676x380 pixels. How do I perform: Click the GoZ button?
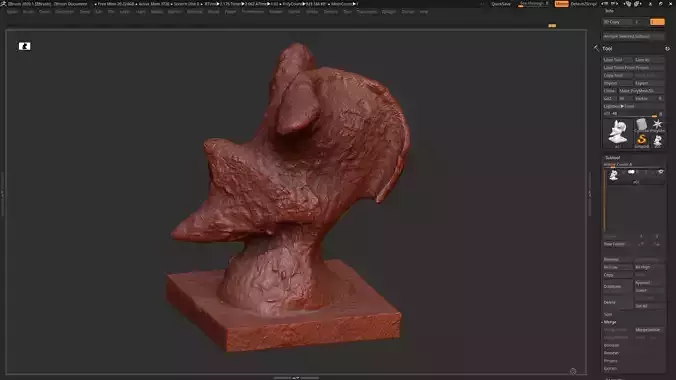(x=609, y=99)
